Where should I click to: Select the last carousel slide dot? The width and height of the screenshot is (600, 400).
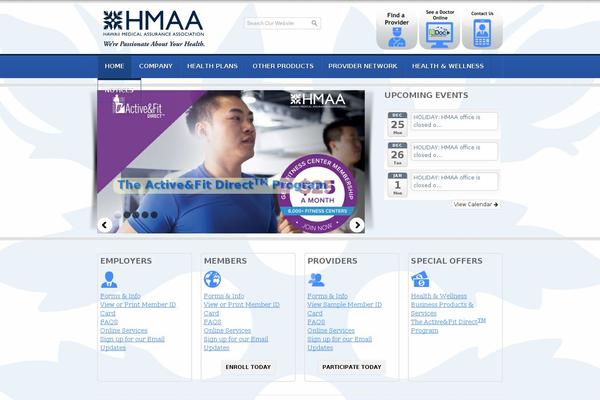point(154,215)
